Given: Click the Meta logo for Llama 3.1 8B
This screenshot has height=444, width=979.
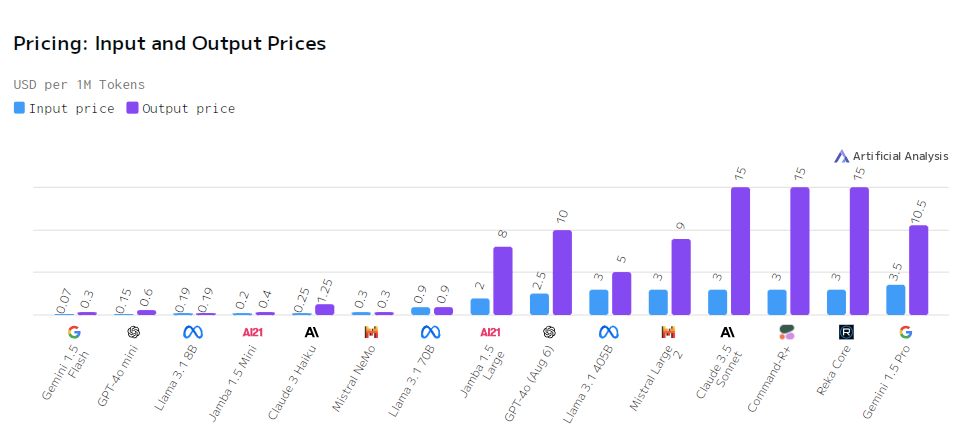Looking at the screenshot, I should click(x=193, y=332).
